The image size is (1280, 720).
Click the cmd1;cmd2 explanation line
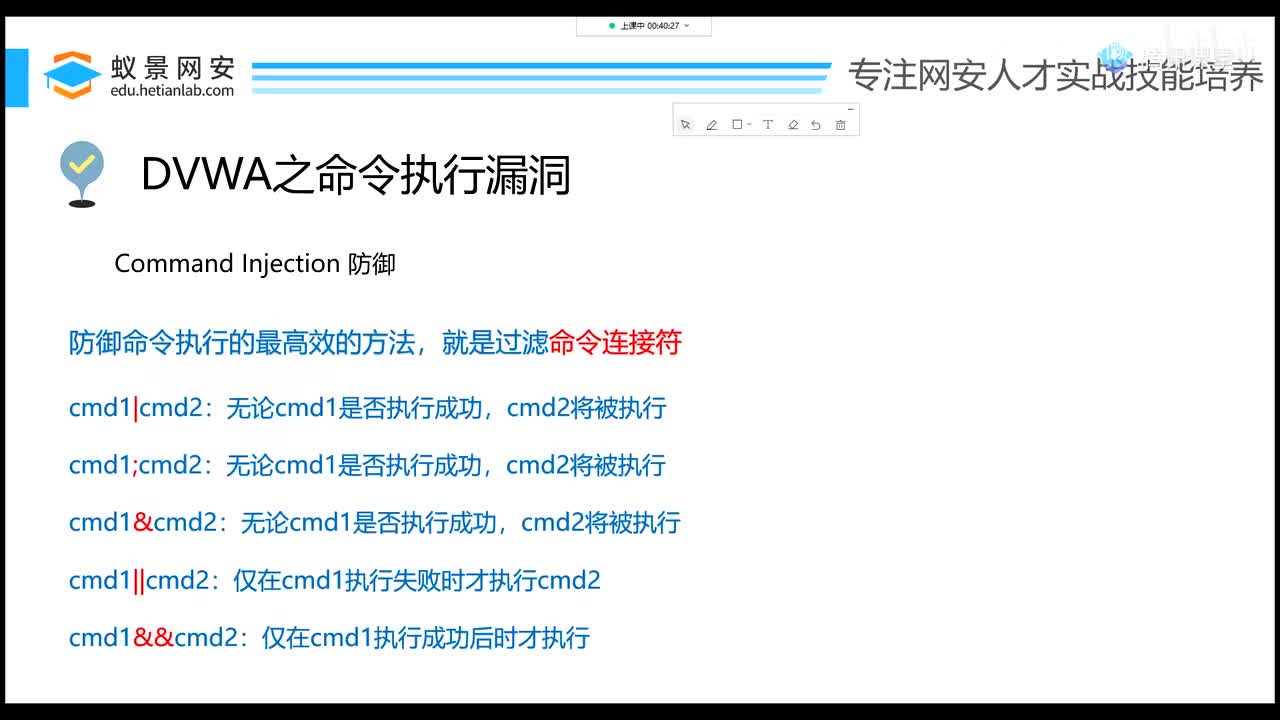(x=367, y=465)
